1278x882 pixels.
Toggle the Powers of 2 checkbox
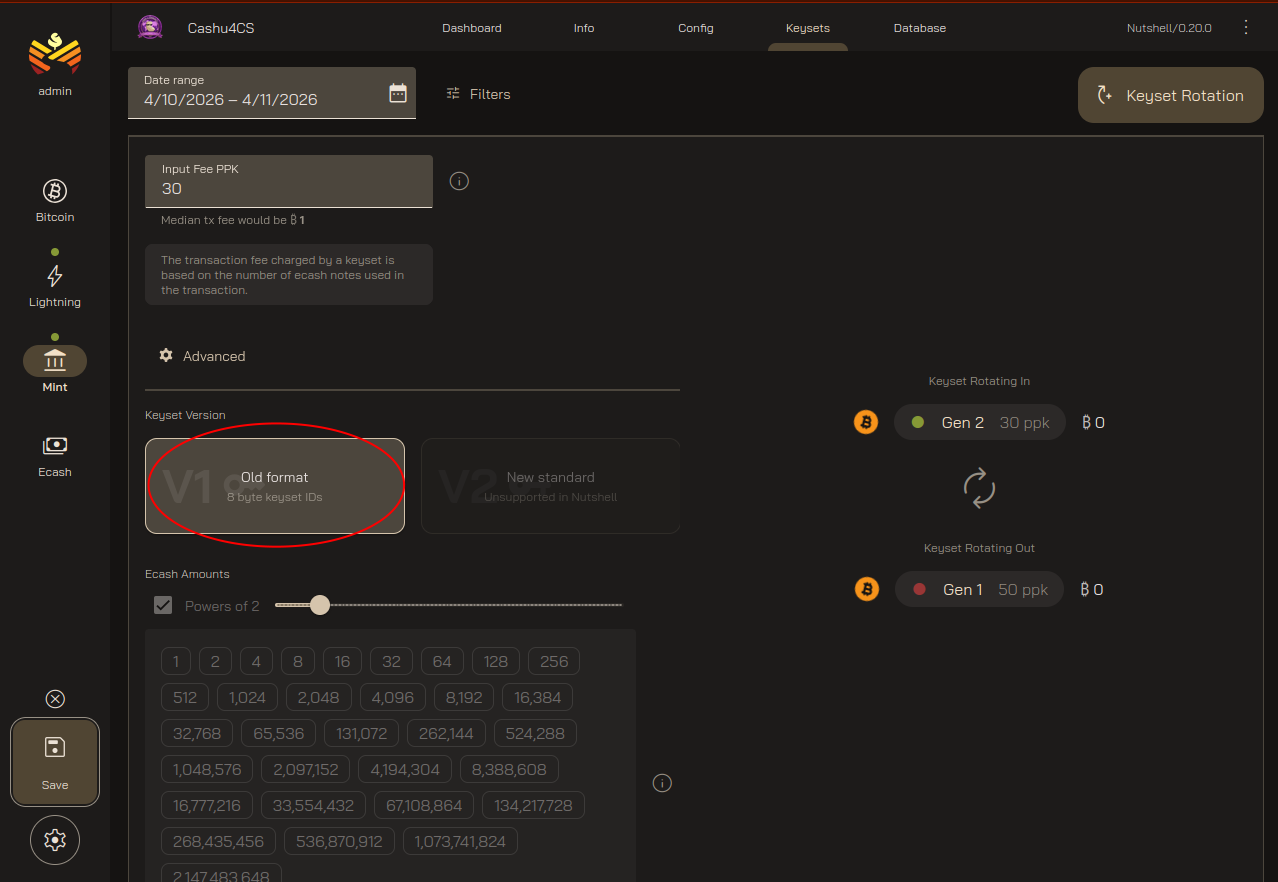tap(163, 605)
